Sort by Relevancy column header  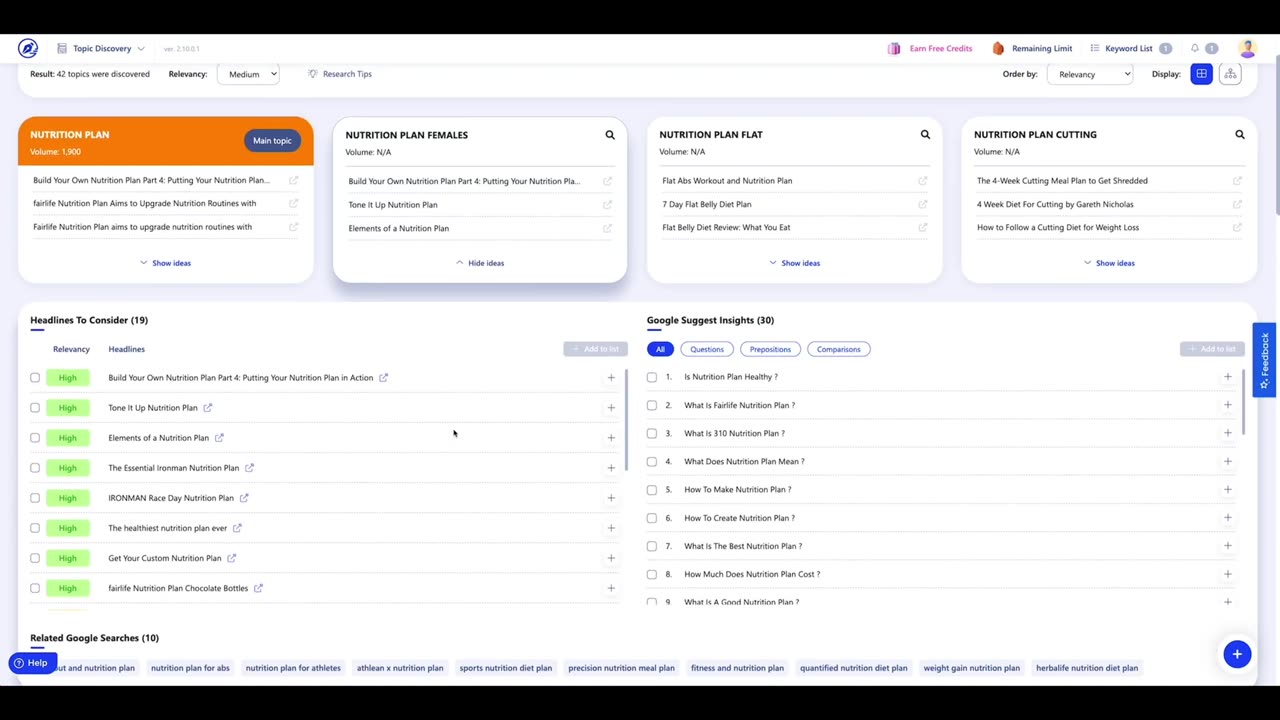click(71, 349)
